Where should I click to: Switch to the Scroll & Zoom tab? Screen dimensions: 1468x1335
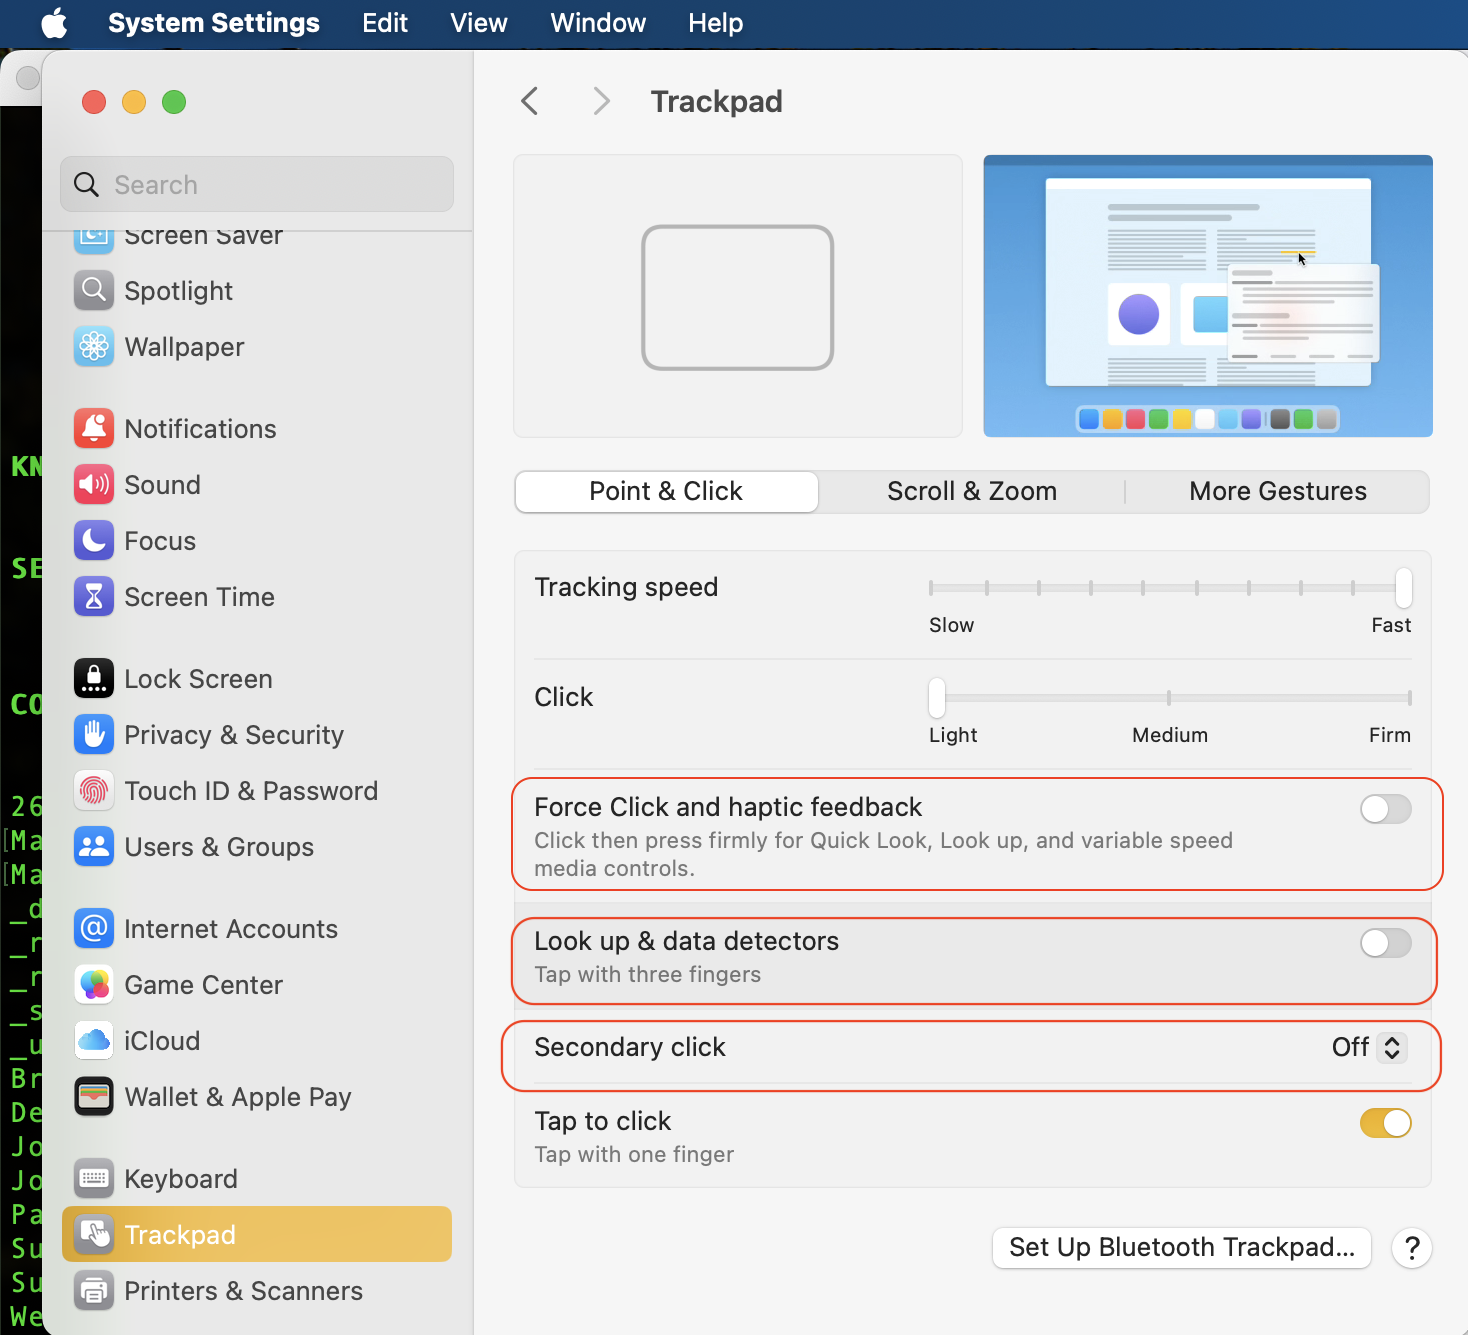[972, 491]
